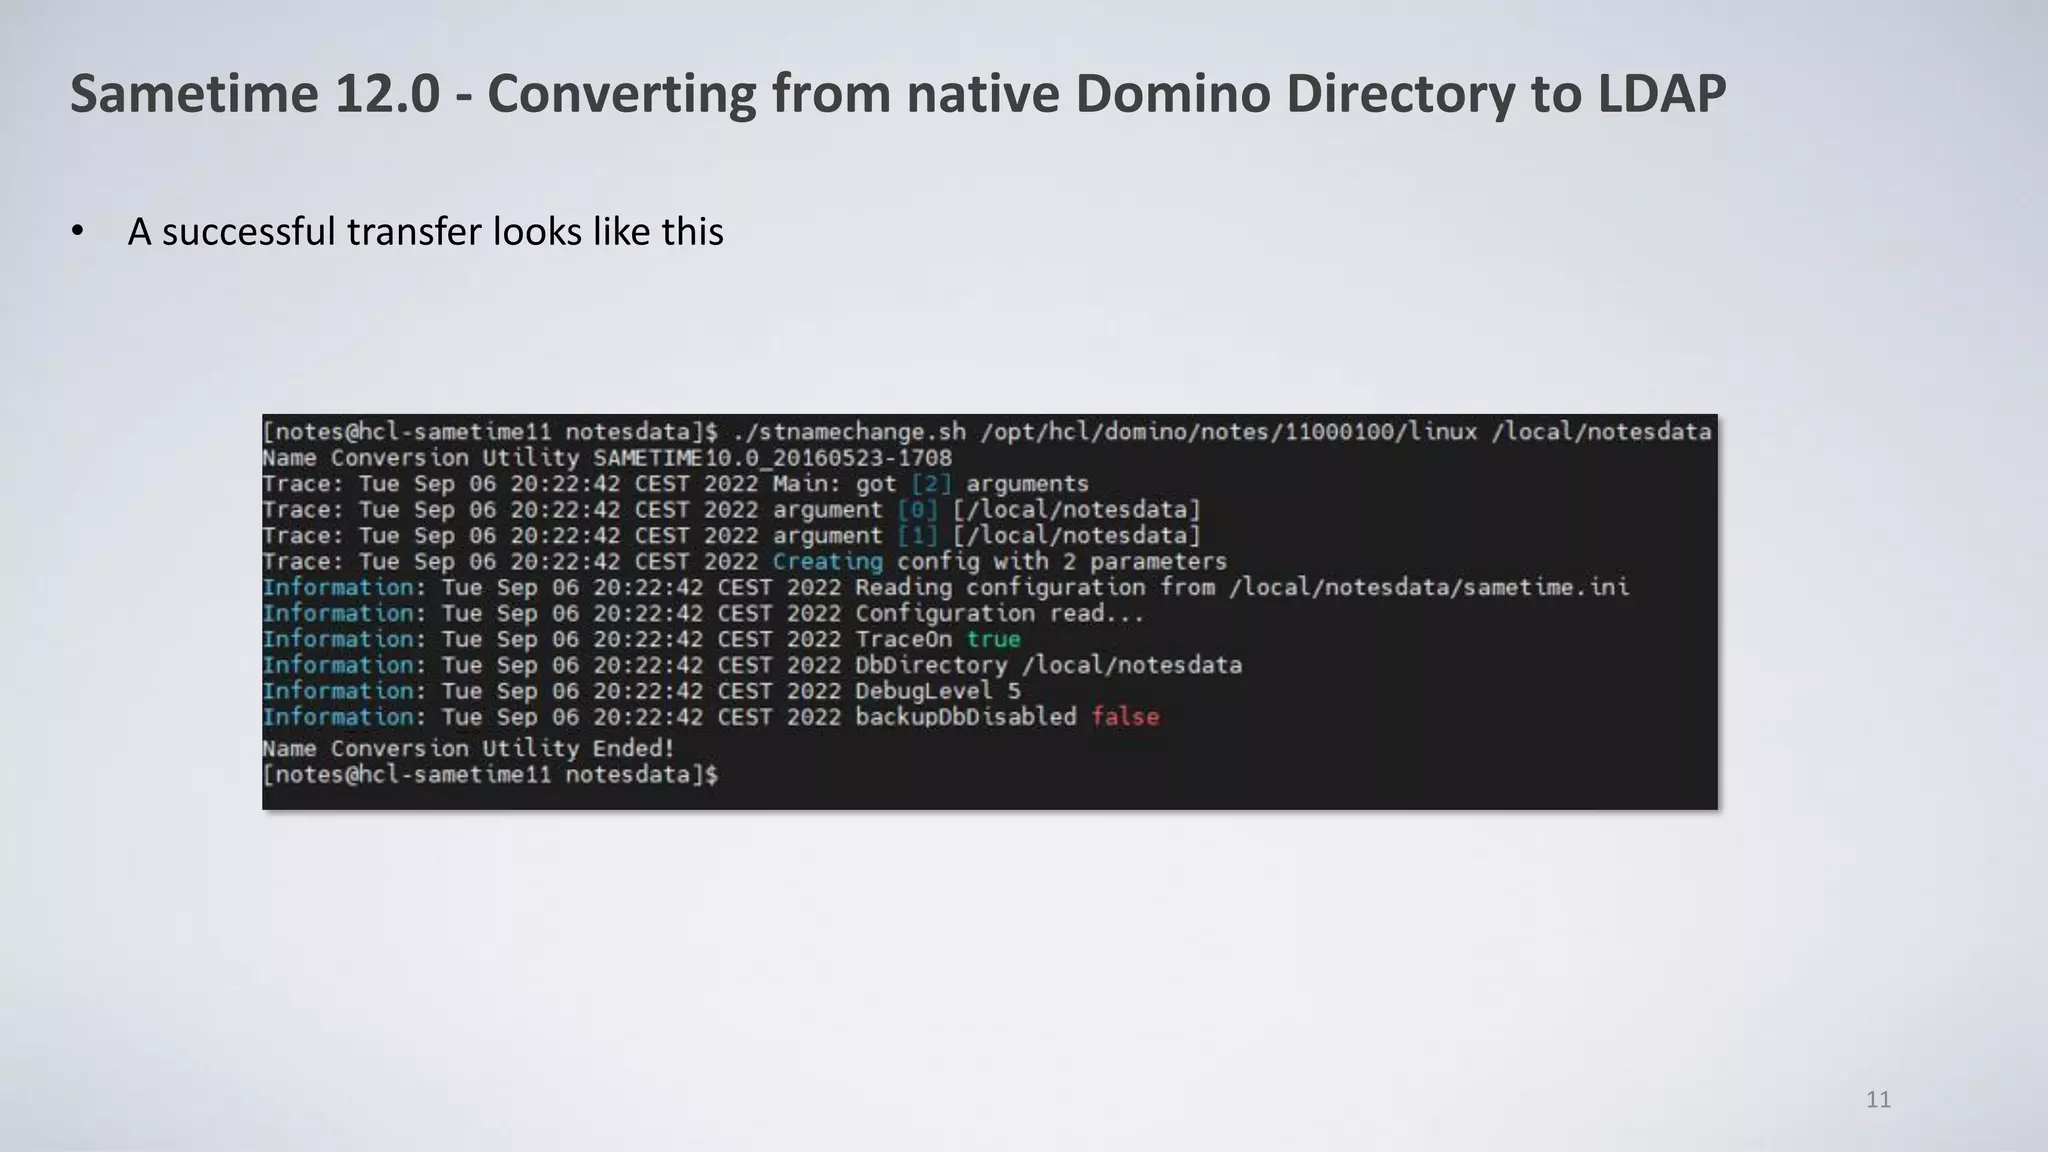Click the 'argument [0] [/local/notesdata]' line
2048x1152 pixels.
click(x=731, y=510)
